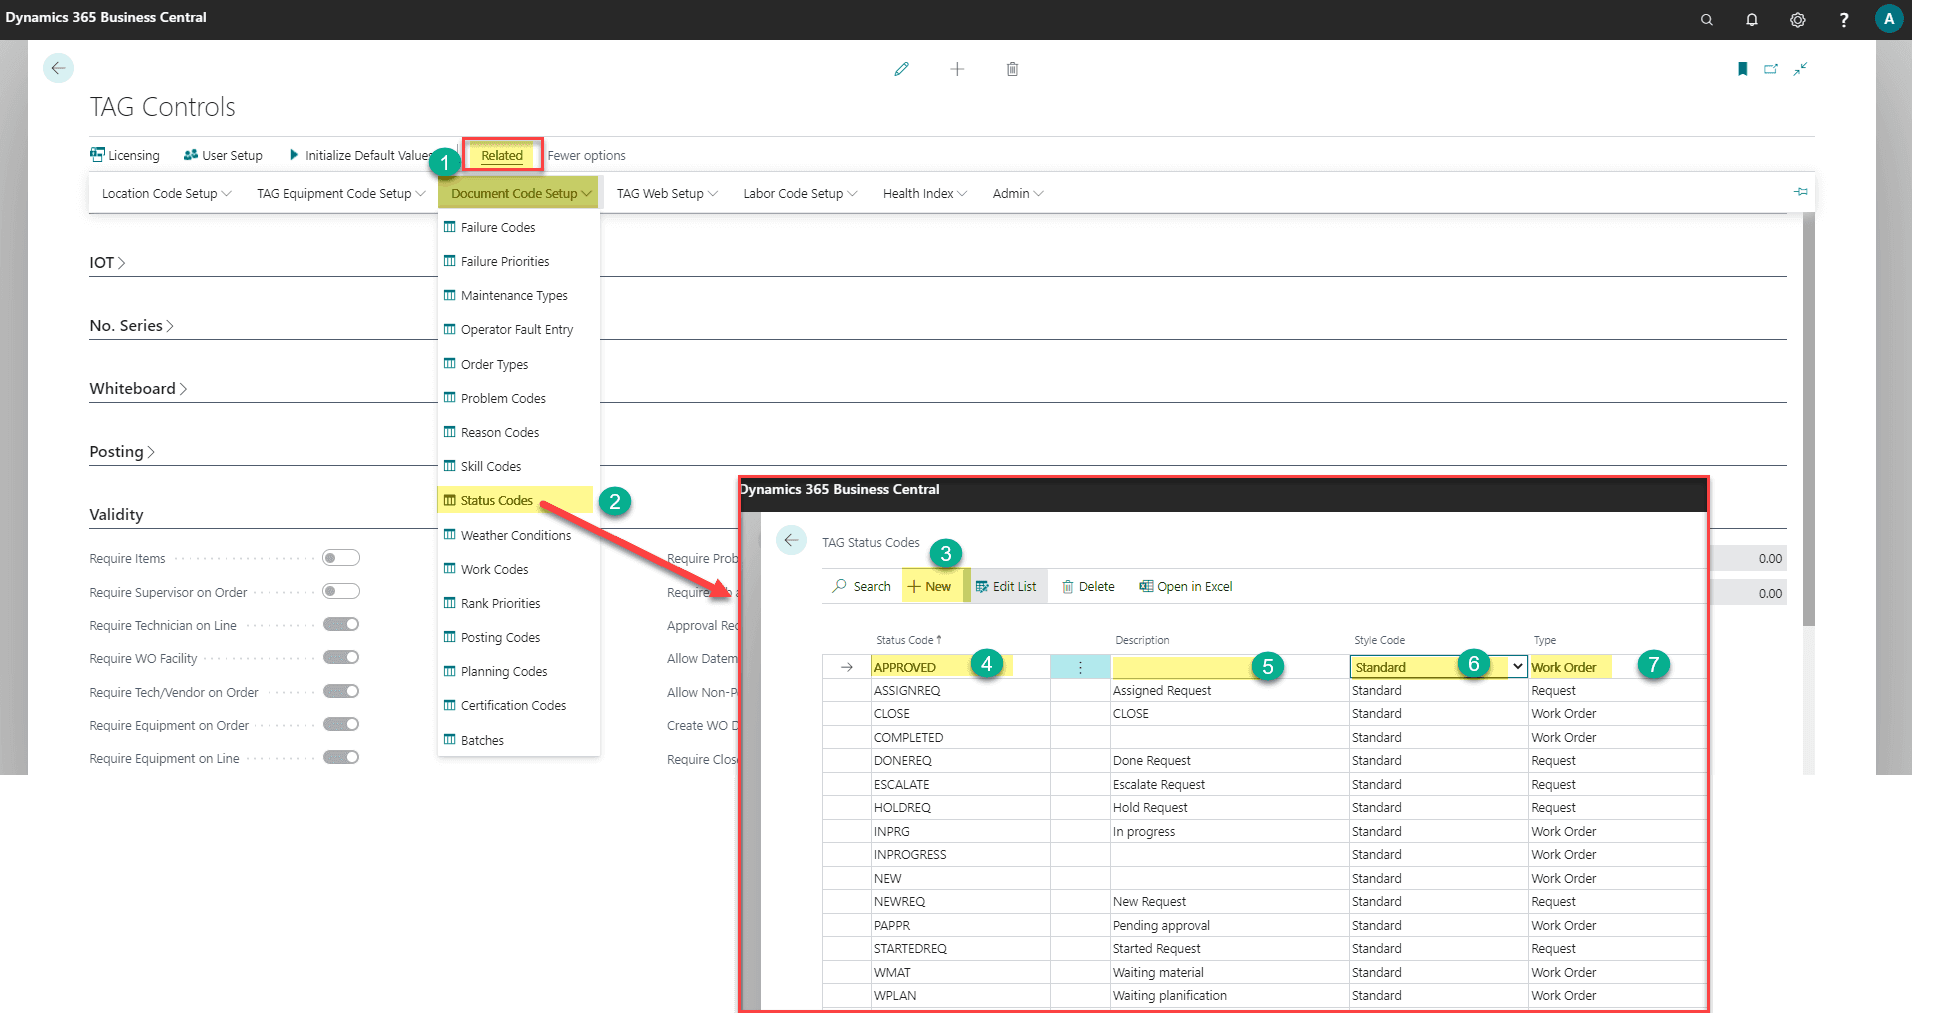The height and width of the screenshot is (1013, 1954).
Task: Expand the Posting section
Action: (122, 452)
